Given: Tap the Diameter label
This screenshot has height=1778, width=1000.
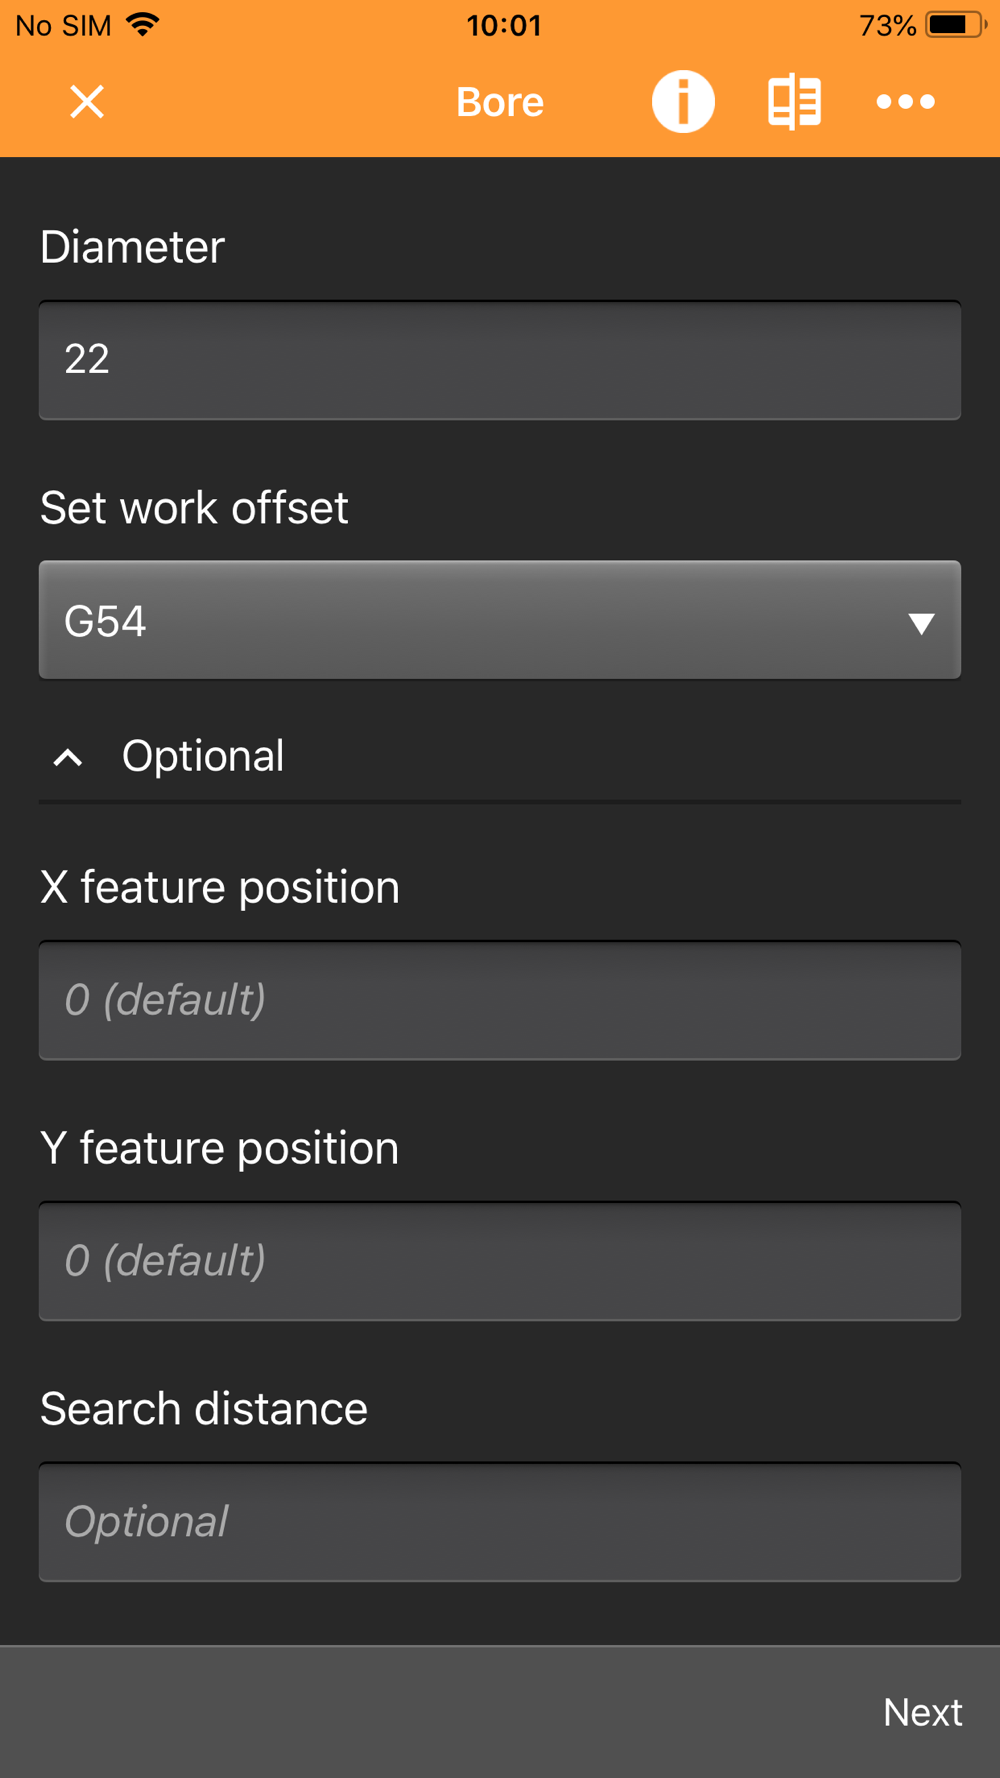Looking at the screenshot, I should (132, 247).
